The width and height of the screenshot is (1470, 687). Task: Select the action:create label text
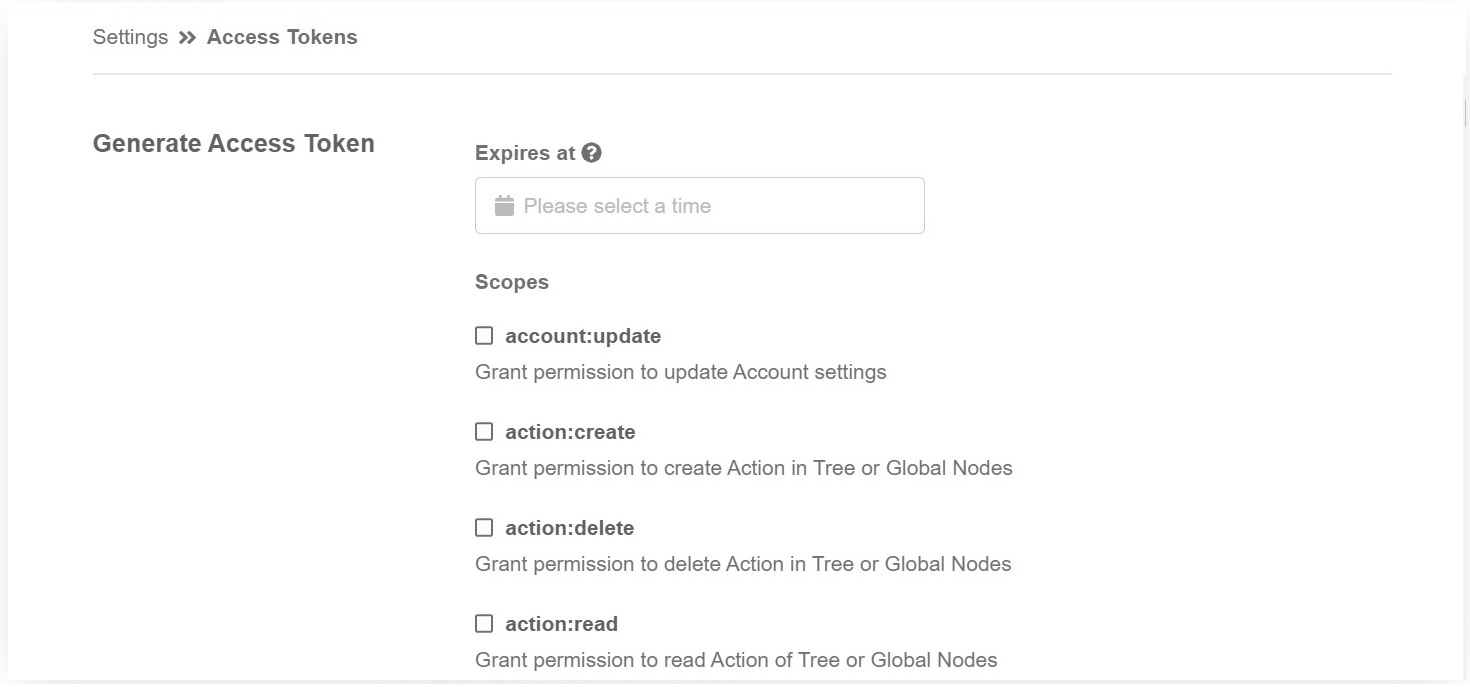click(570, 432)
